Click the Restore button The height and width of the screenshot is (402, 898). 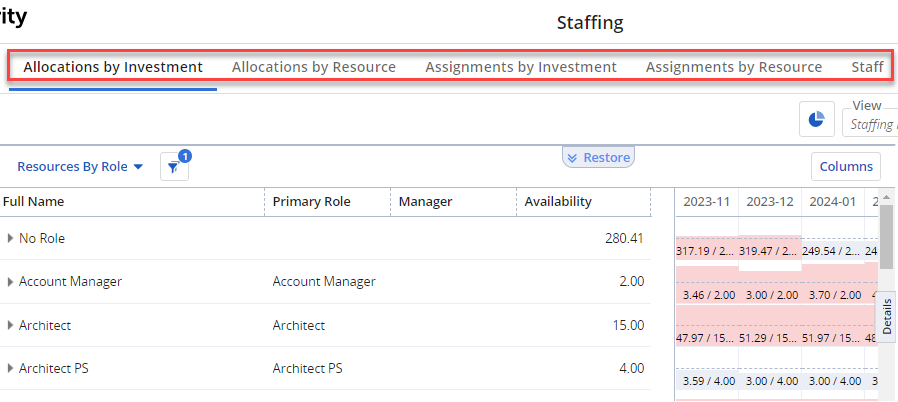pos(599,157)
